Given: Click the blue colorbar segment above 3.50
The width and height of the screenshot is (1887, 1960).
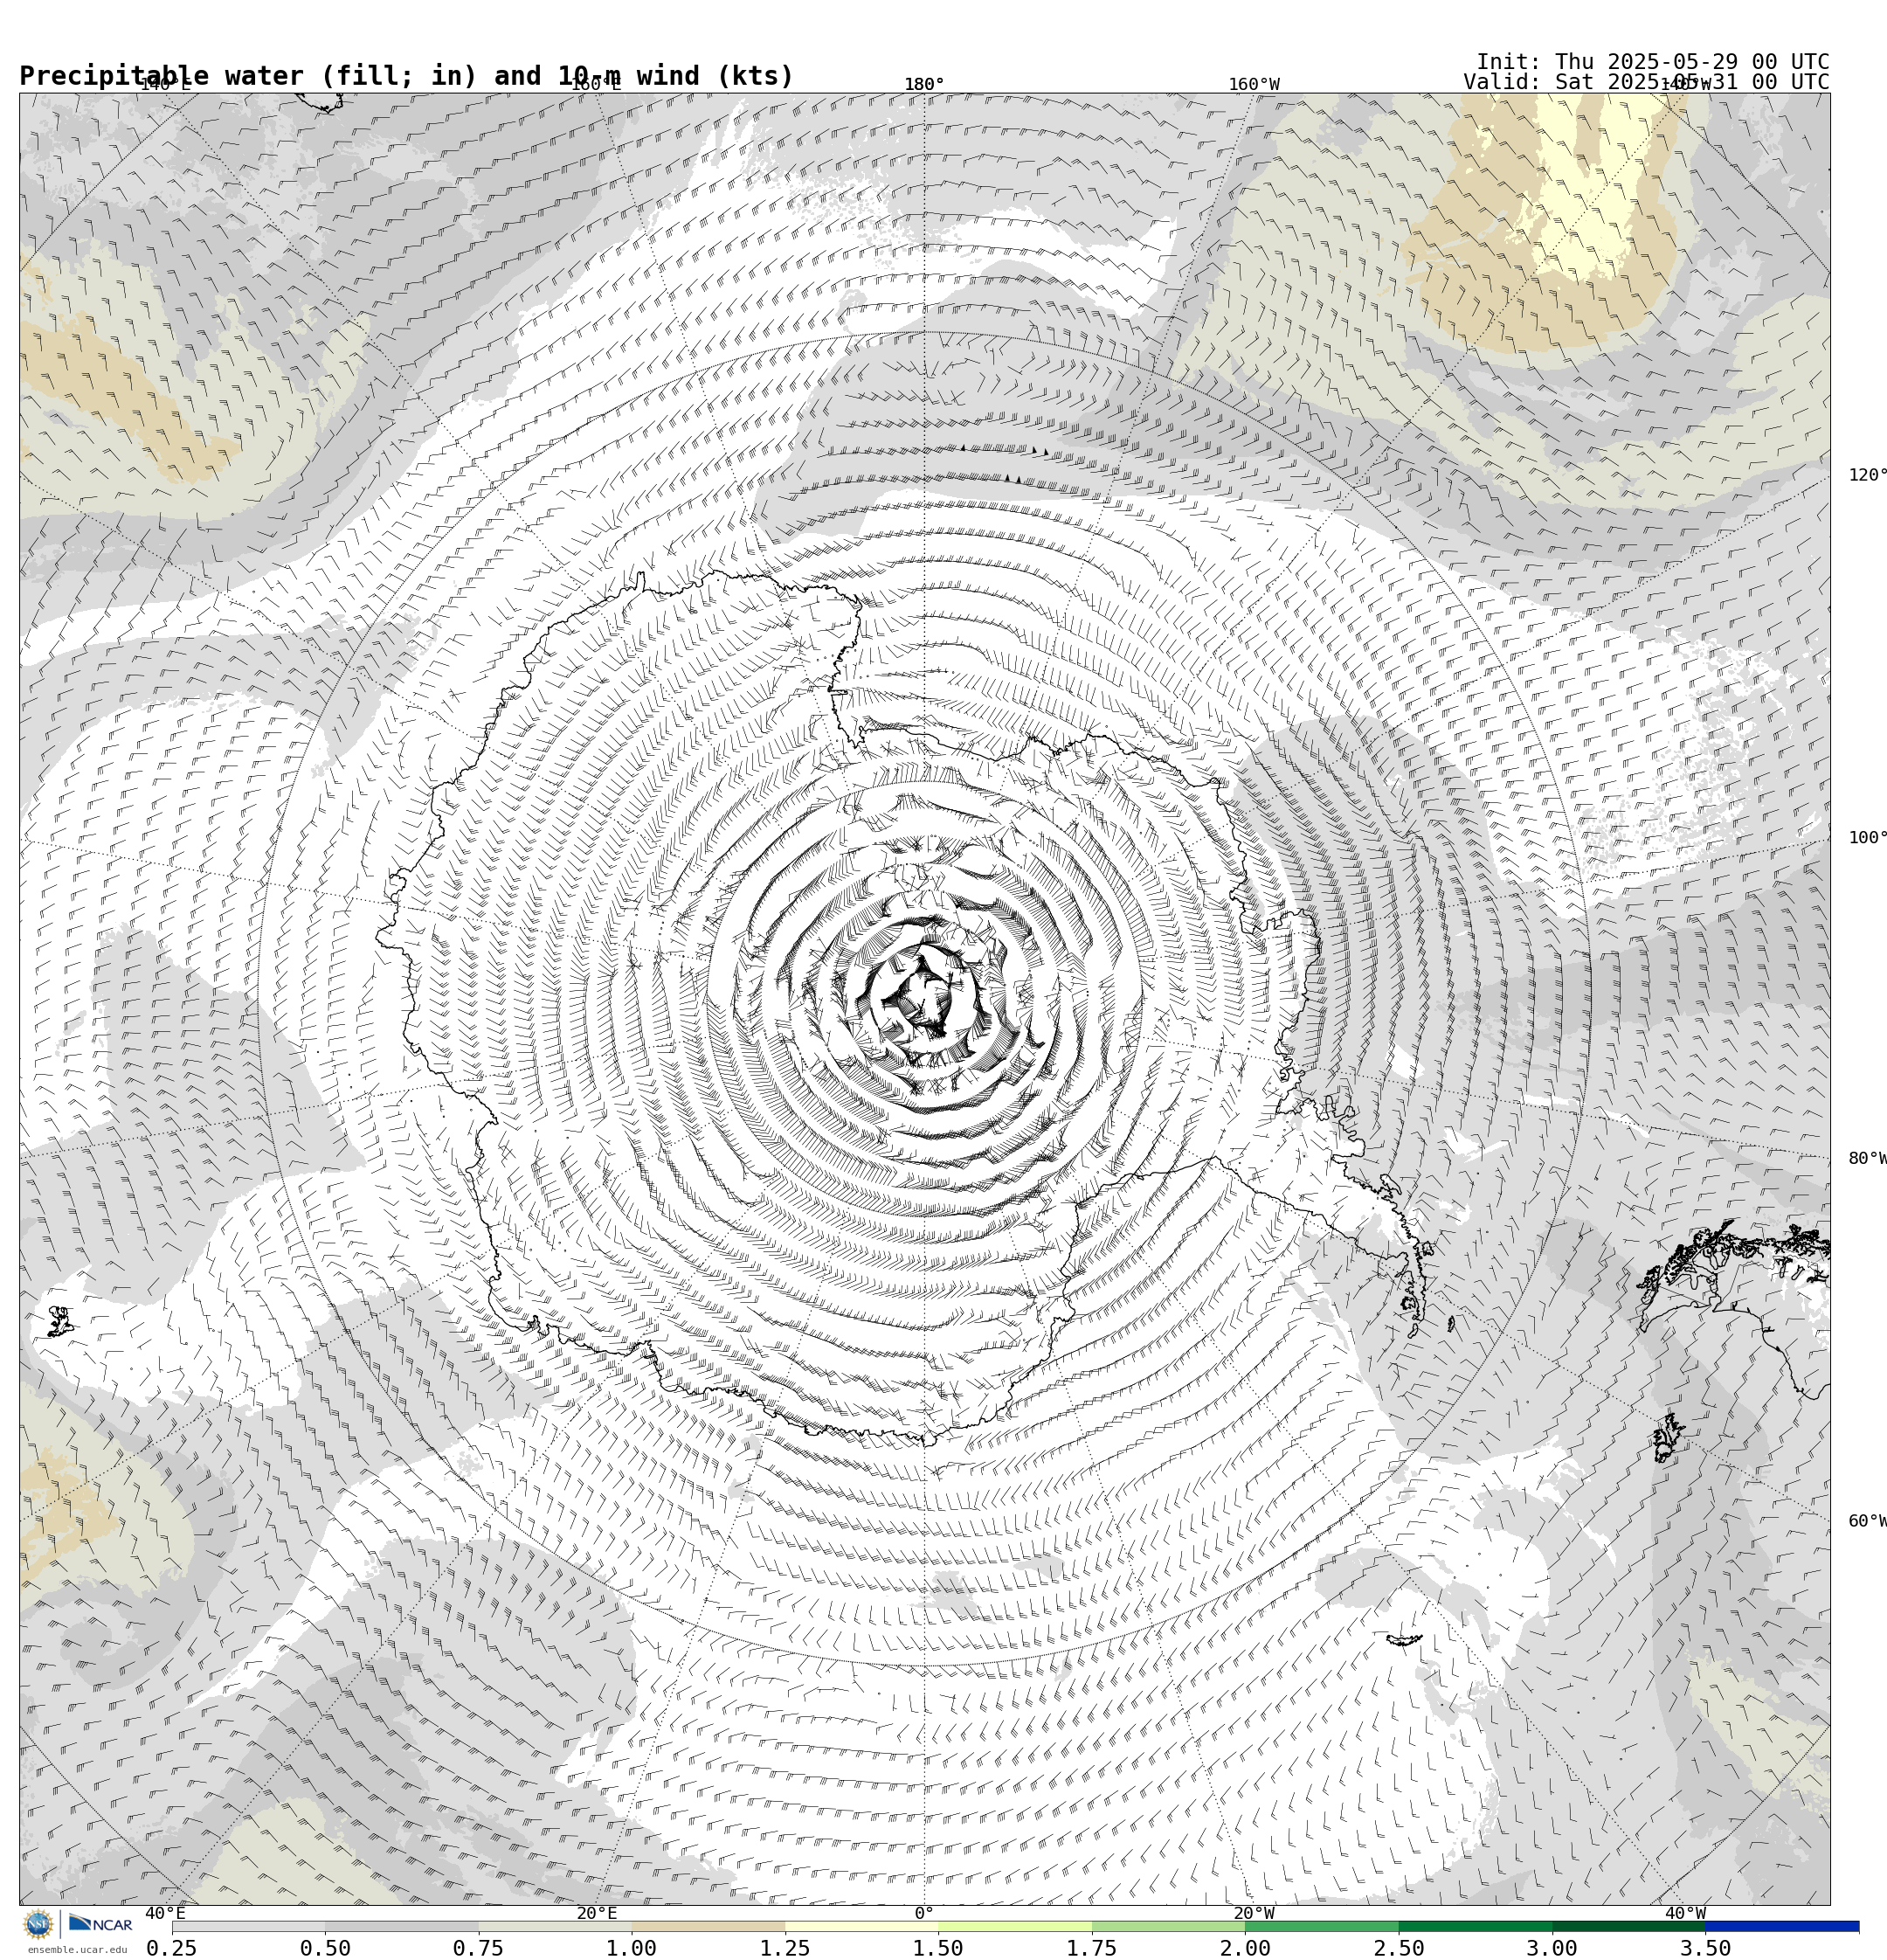Looking at the screenshot, I should 1782,1926.
